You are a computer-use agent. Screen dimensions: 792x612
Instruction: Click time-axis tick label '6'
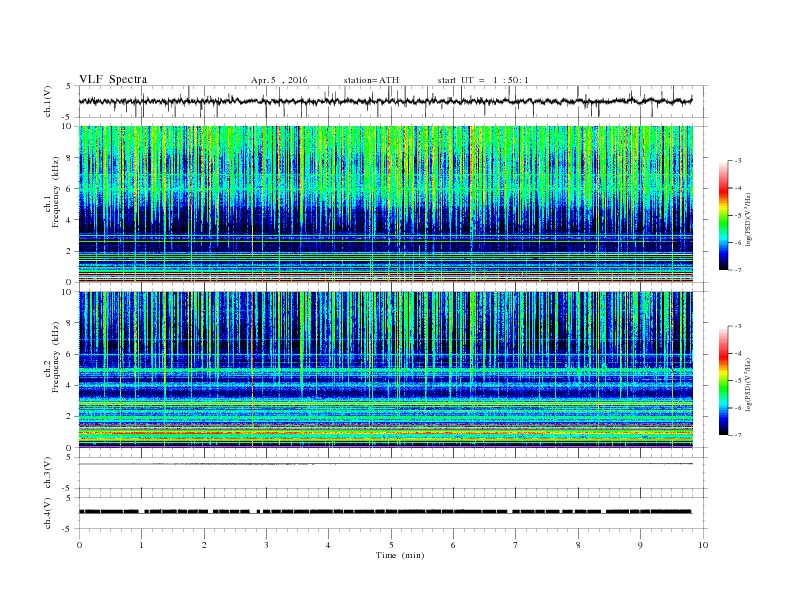click(x=453, y=545)
